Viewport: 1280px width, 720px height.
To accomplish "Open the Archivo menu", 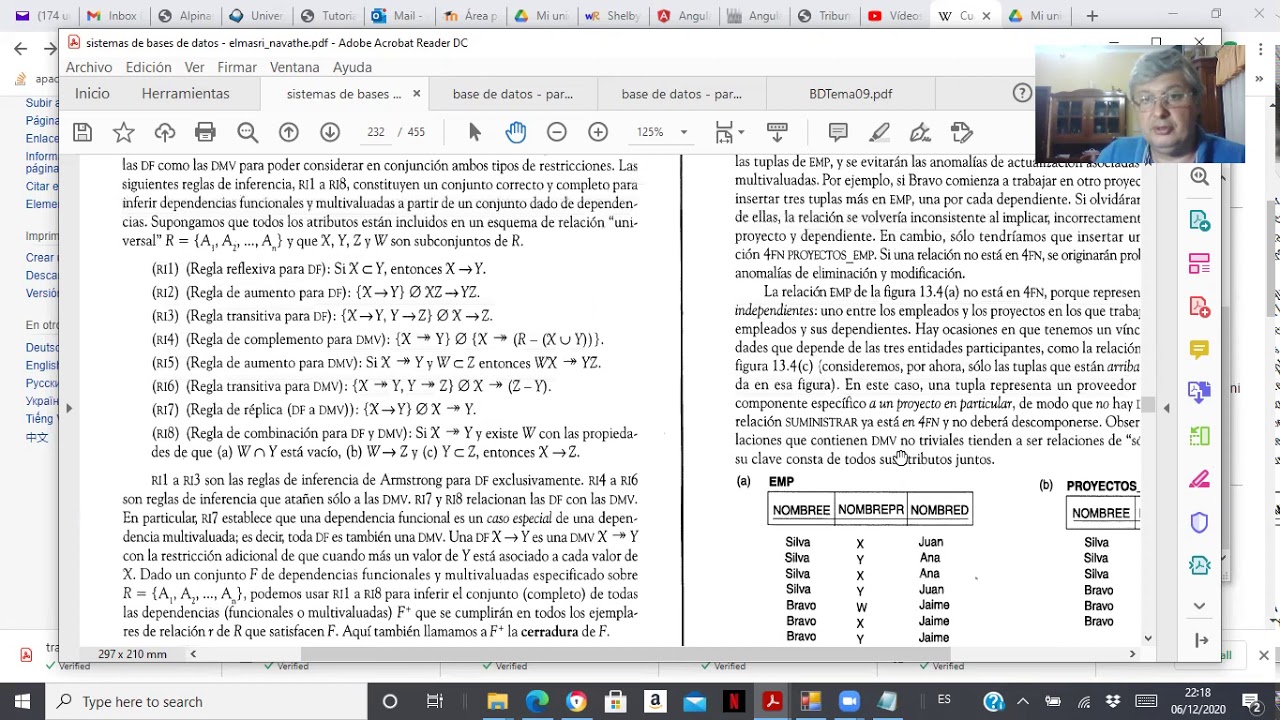I will 89,67.
